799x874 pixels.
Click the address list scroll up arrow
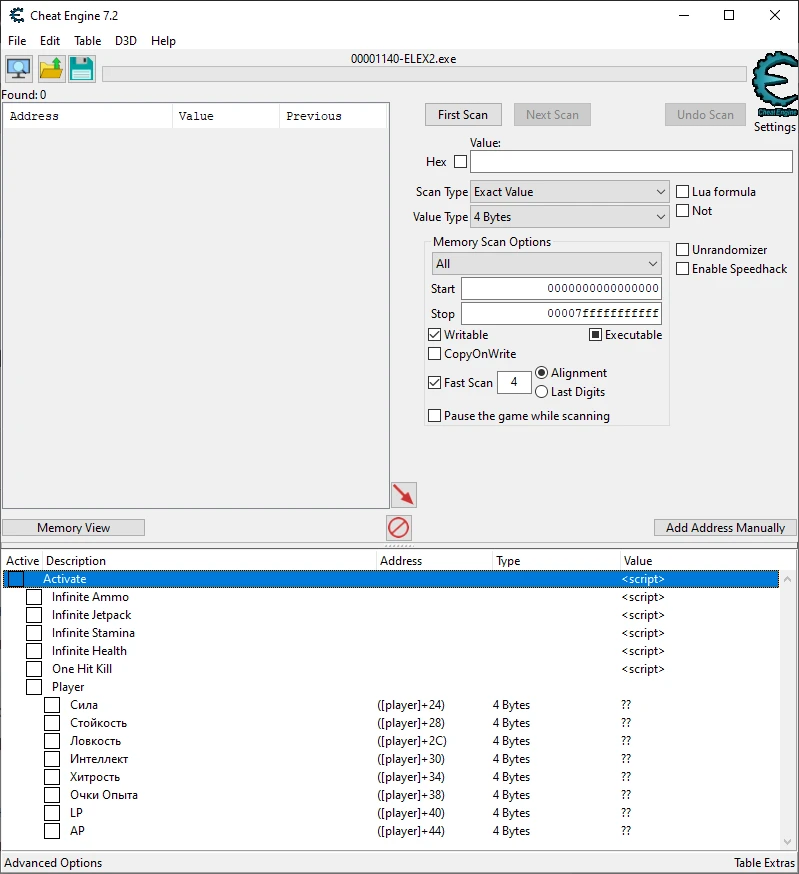coord(787,579)
